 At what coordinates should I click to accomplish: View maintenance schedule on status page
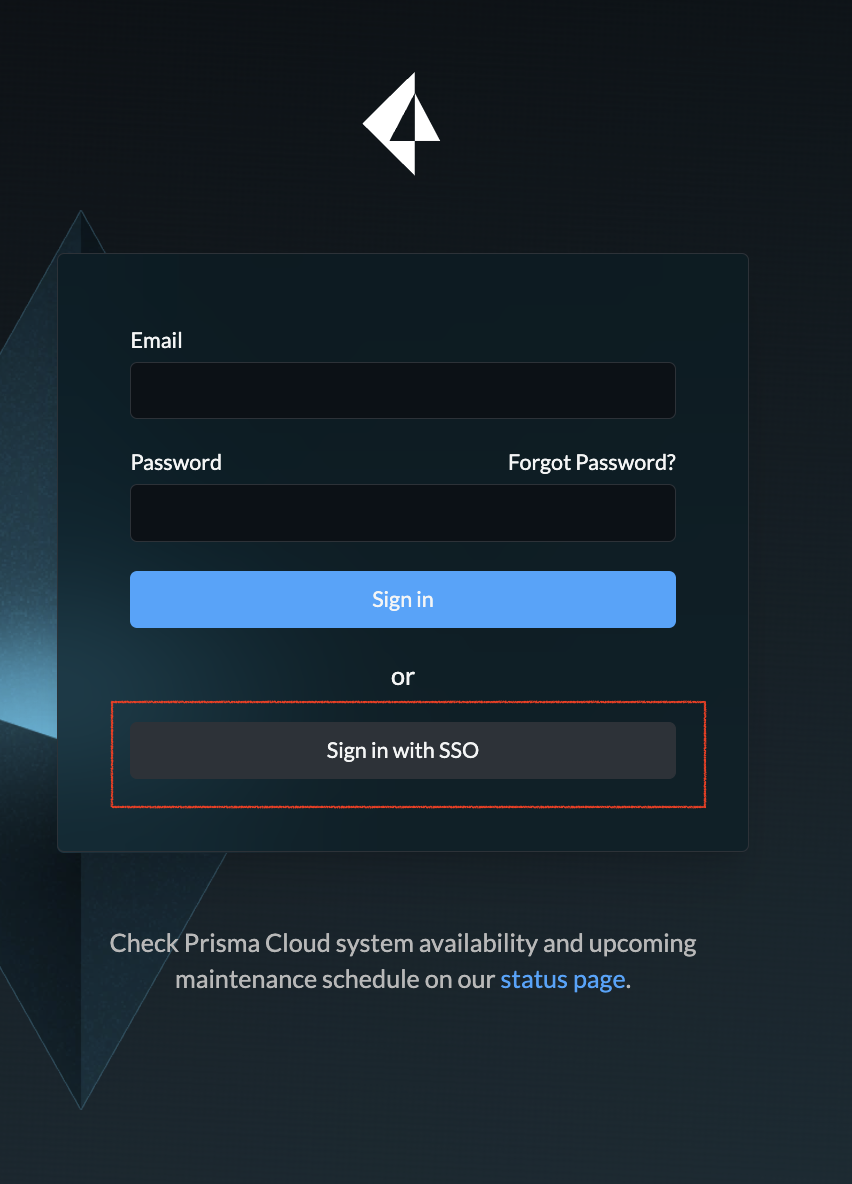pos(562,979)
